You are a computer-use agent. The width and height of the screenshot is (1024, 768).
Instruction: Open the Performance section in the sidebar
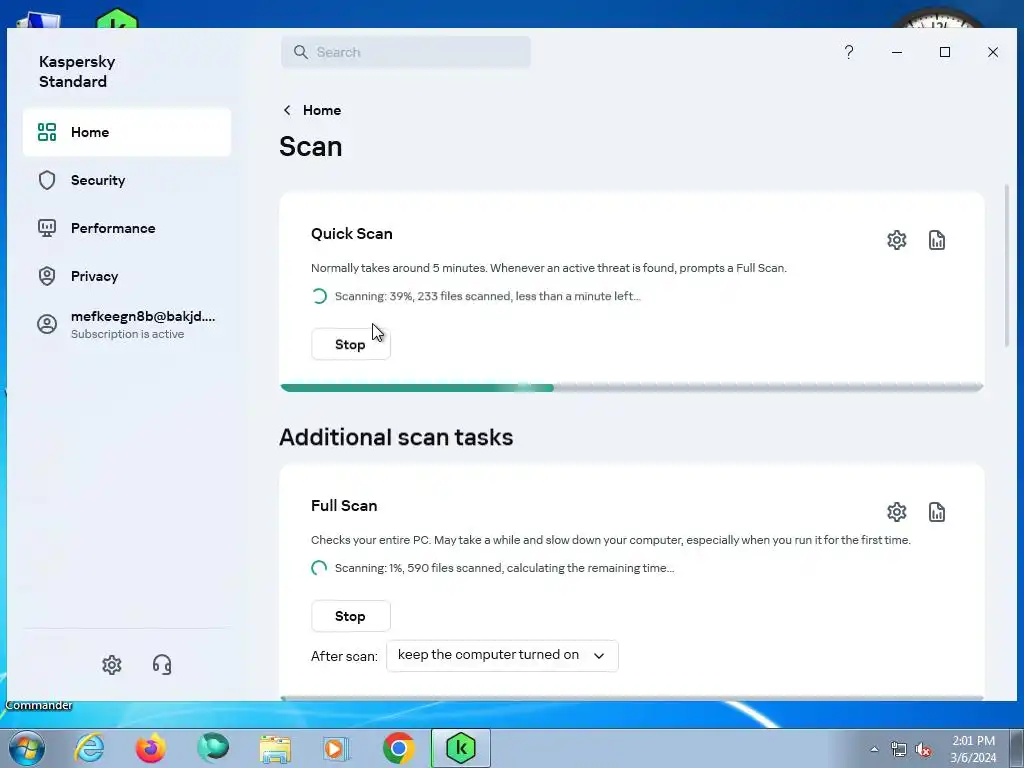(x=127, y=228)
